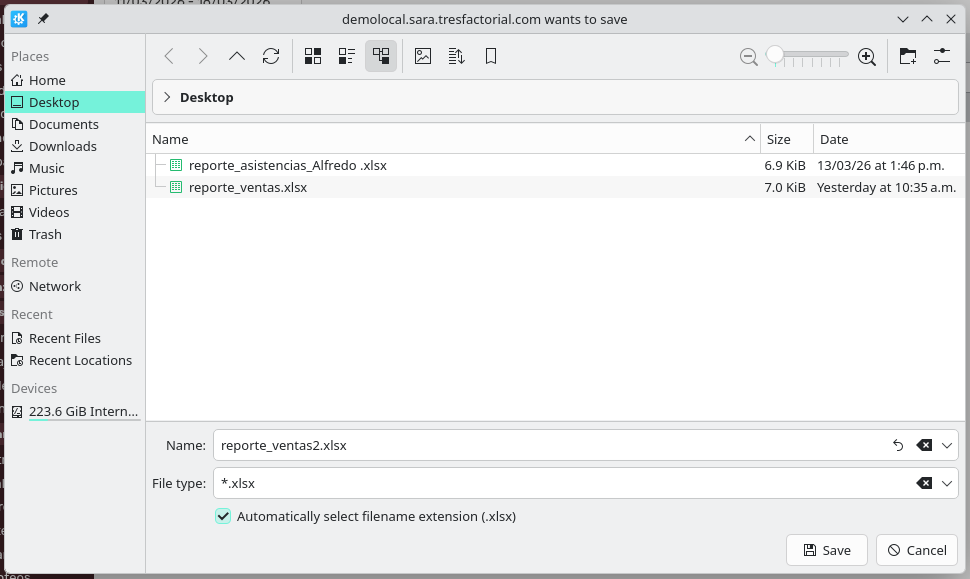Select Documents in the Places panel
This screenshot has width=970, height=579.
click(63, 124)
